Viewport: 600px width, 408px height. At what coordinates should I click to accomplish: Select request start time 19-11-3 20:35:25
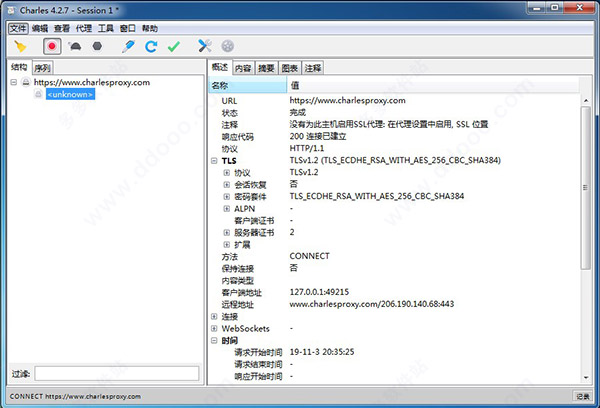pos(322,352)
